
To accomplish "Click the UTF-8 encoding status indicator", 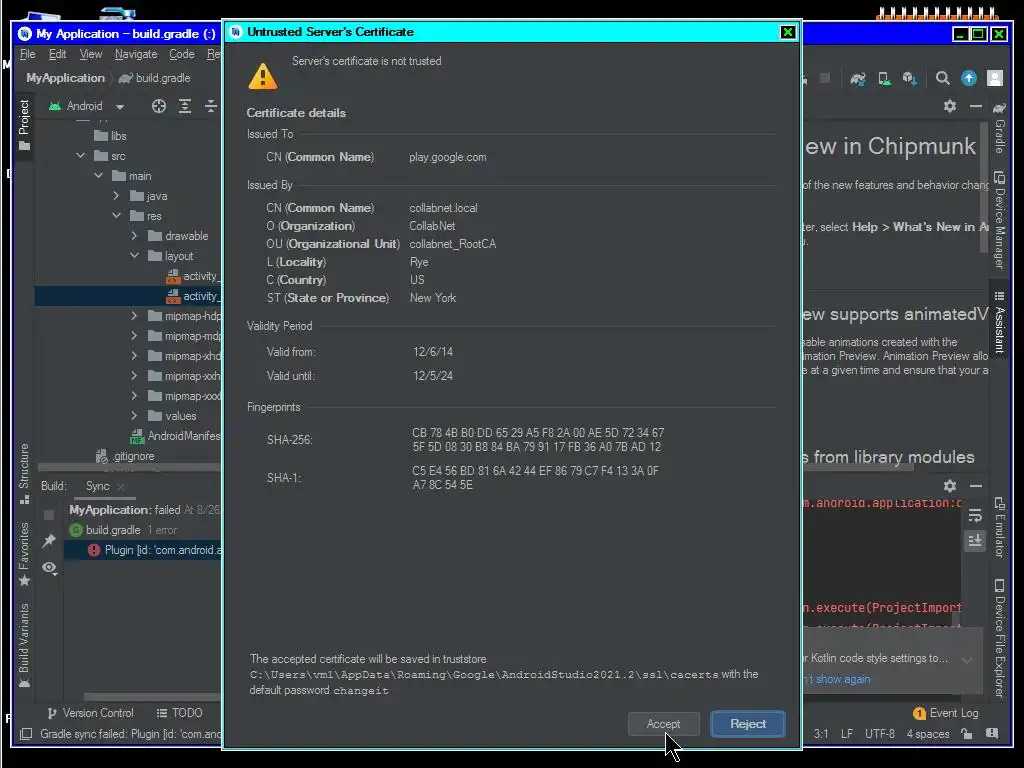I will 880,734.
